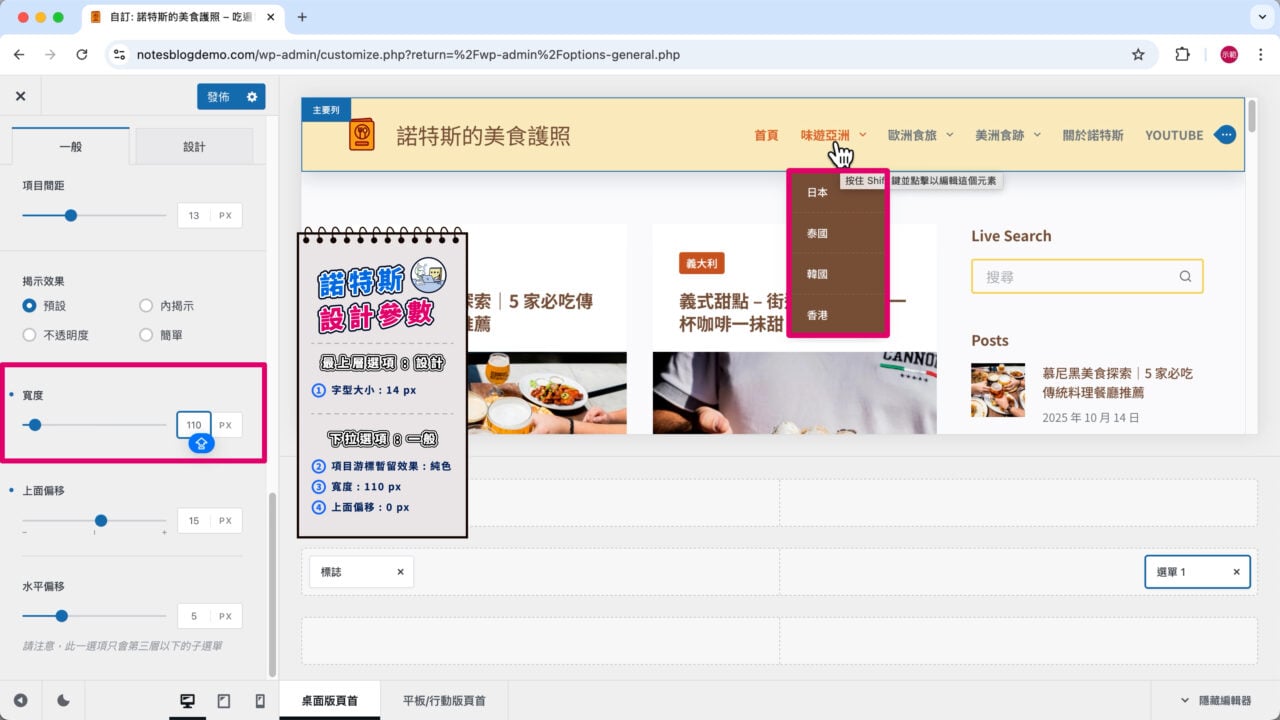
Task: Select the 不透明度 hover effect option
Action: coord(31,335)
